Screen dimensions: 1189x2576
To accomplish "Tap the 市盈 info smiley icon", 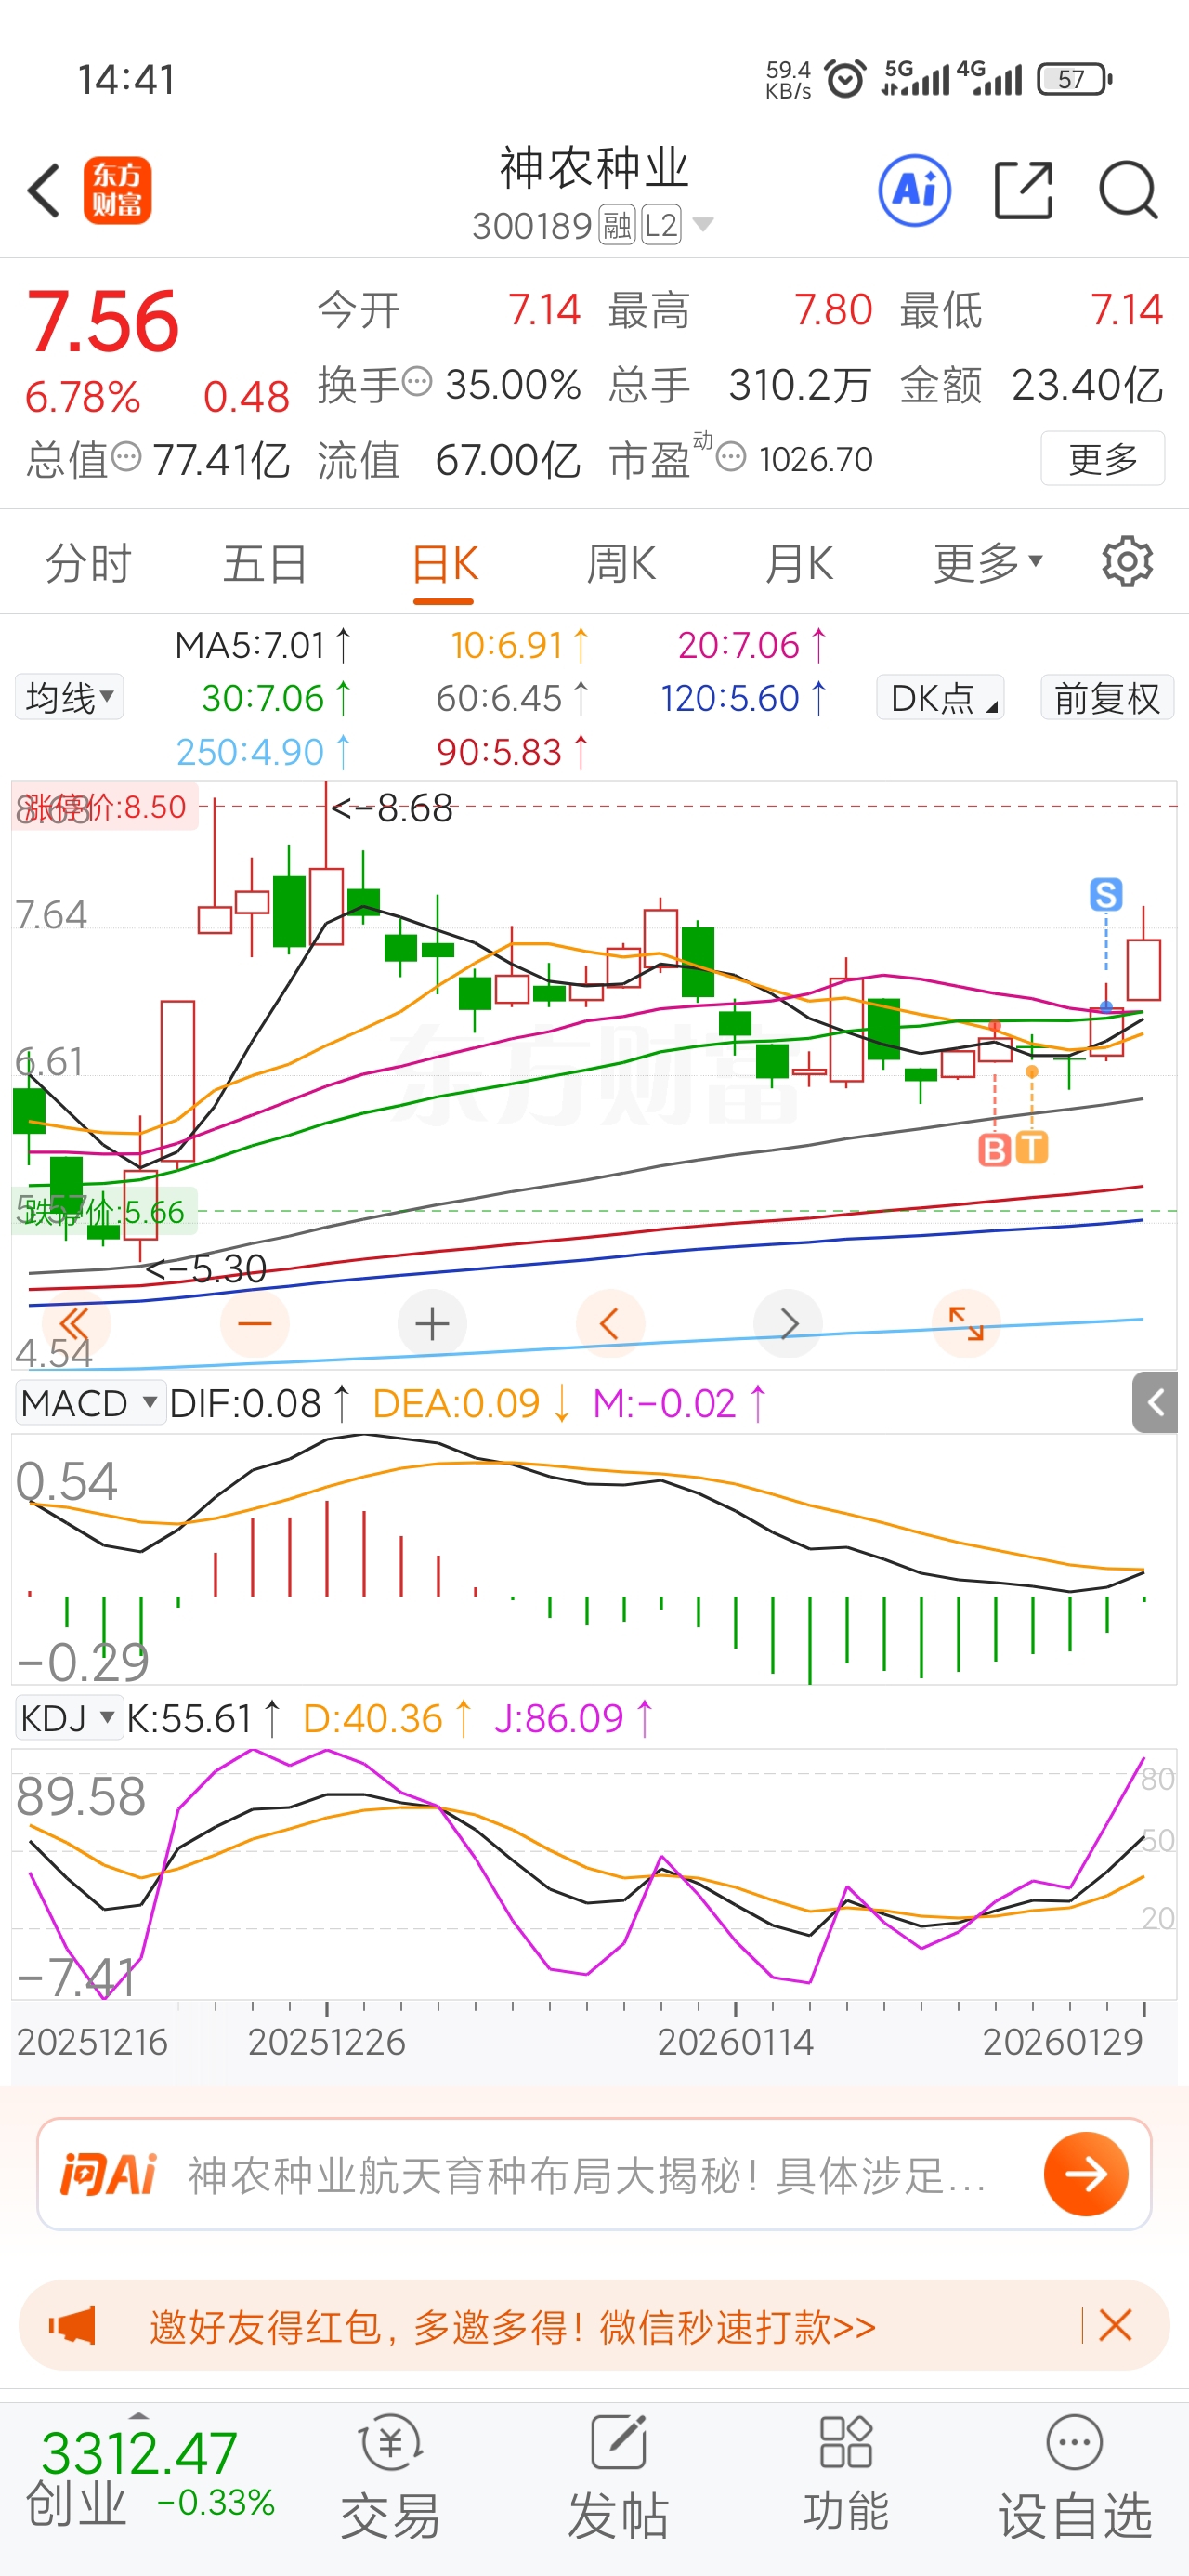I will point(731,457).
